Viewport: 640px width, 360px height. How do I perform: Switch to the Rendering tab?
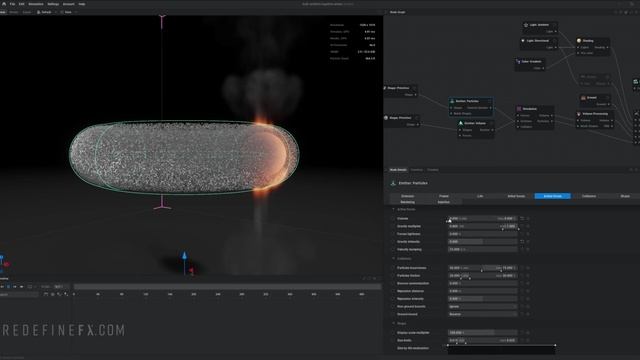(407, 202)
